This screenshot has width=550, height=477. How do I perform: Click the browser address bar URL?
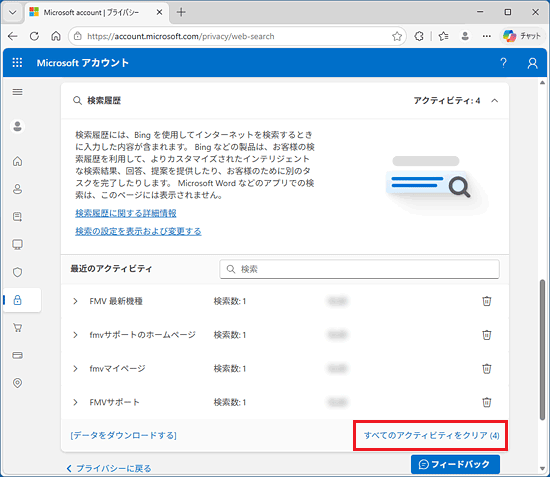pyautogui.click(x=181, y=36)
